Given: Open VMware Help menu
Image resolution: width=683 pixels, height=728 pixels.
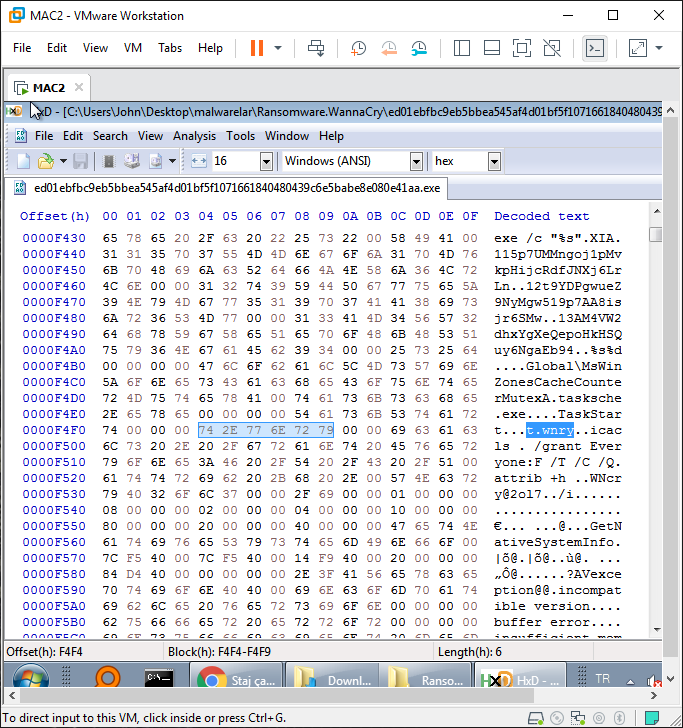Looking at the screenshot, I should tap(210, 48).
